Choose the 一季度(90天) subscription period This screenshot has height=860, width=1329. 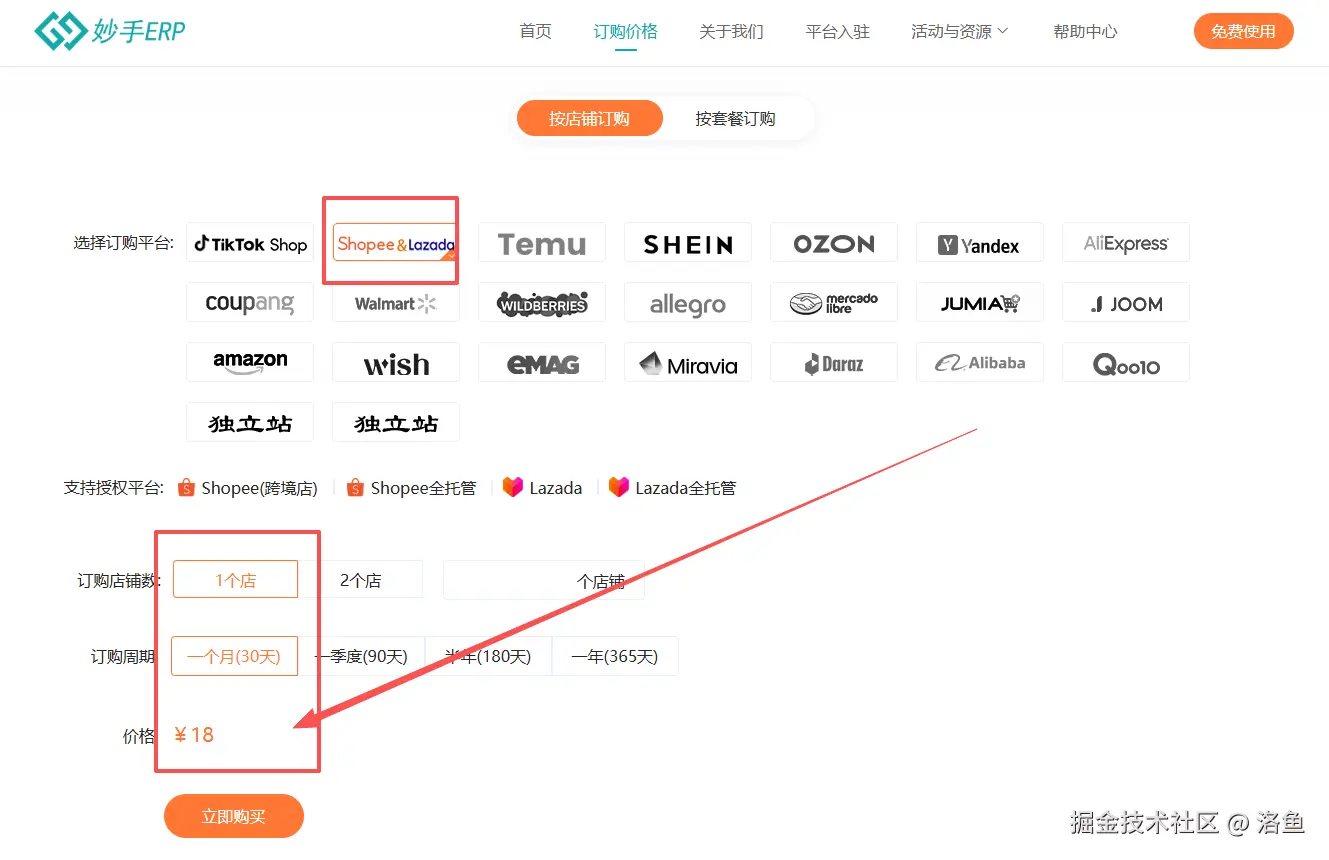tap(362, 657)
